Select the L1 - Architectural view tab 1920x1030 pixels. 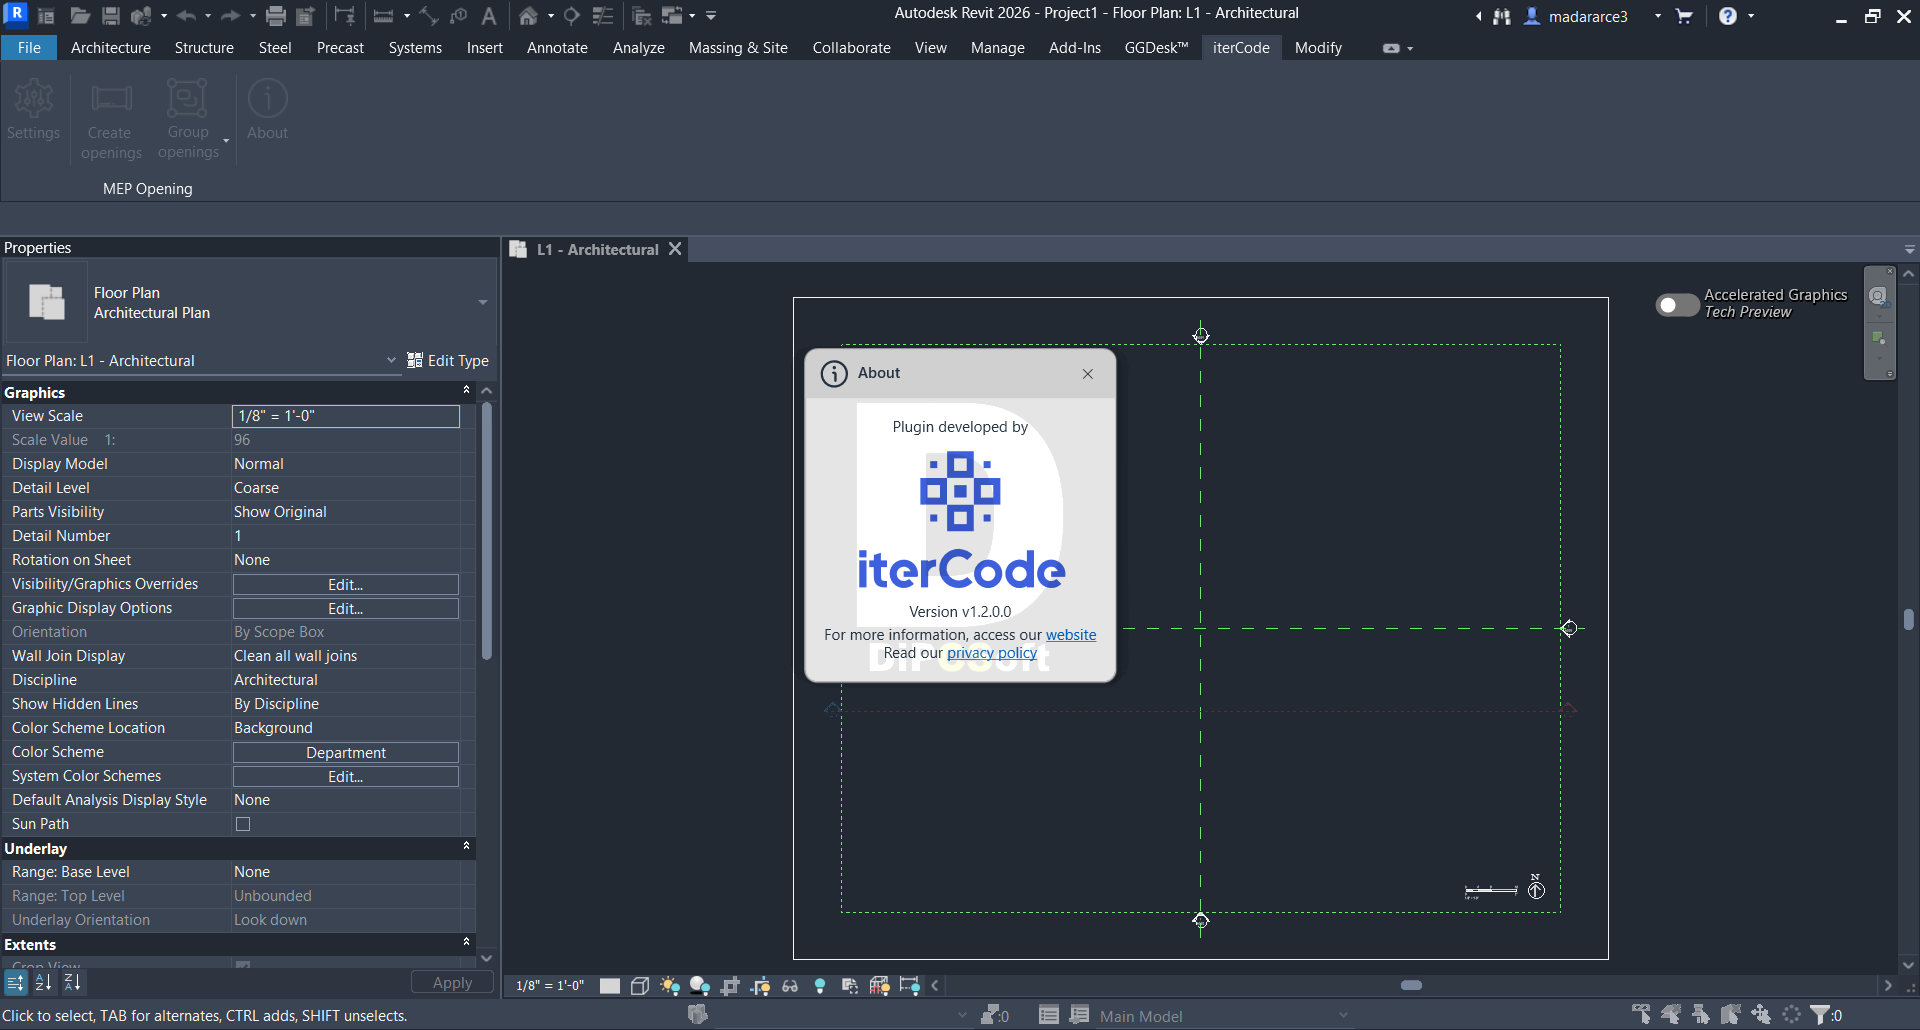tap(597, 250)
